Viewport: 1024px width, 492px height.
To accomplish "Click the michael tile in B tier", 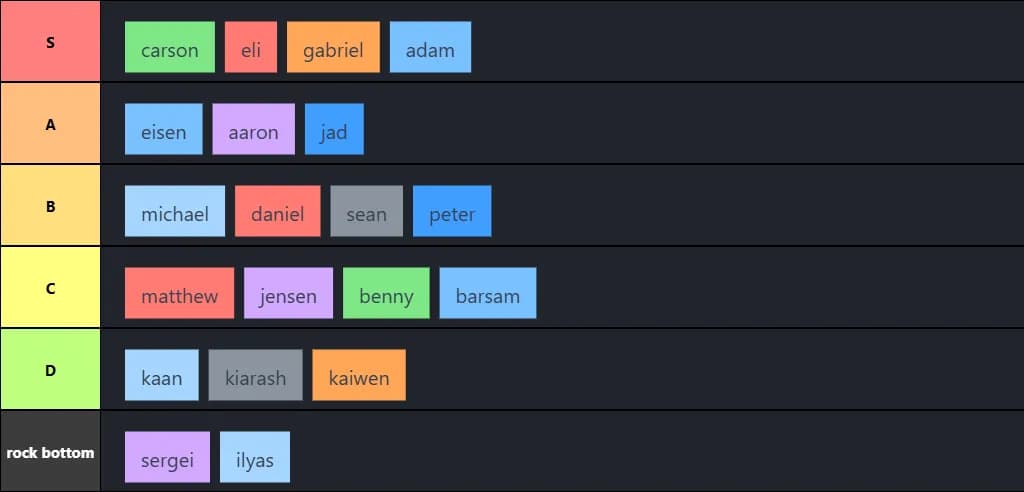I will [x=175, y=211].
